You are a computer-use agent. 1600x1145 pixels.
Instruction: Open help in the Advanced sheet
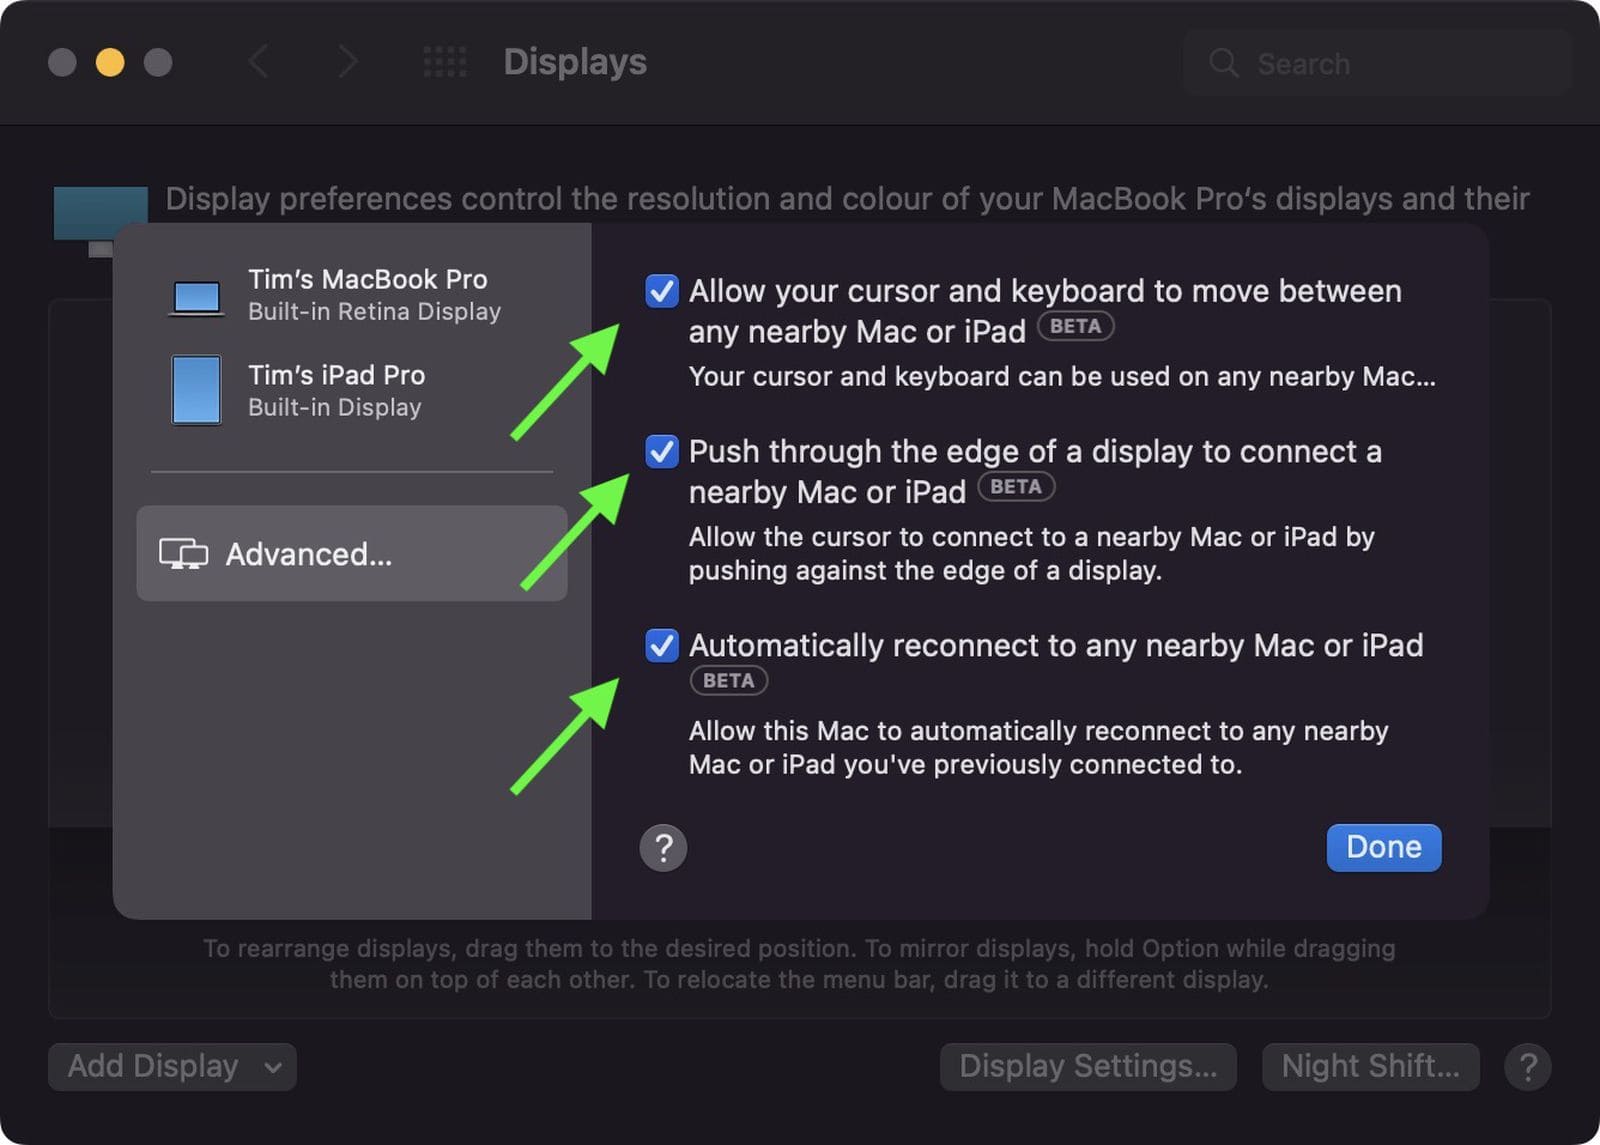(x=663, y=848)
